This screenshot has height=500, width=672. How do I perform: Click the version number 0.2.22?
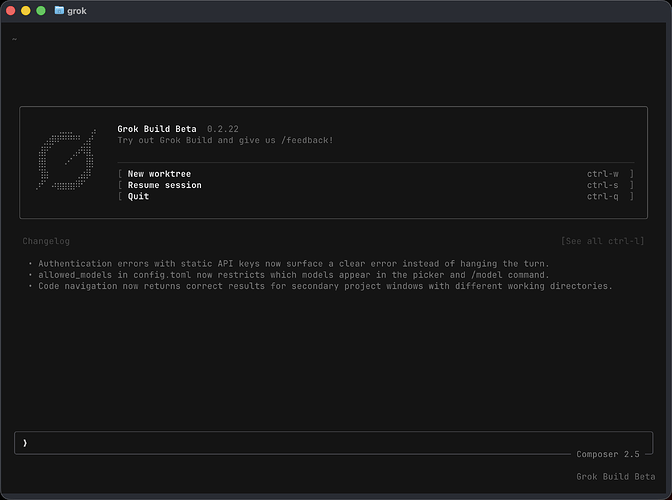point(222,129)
